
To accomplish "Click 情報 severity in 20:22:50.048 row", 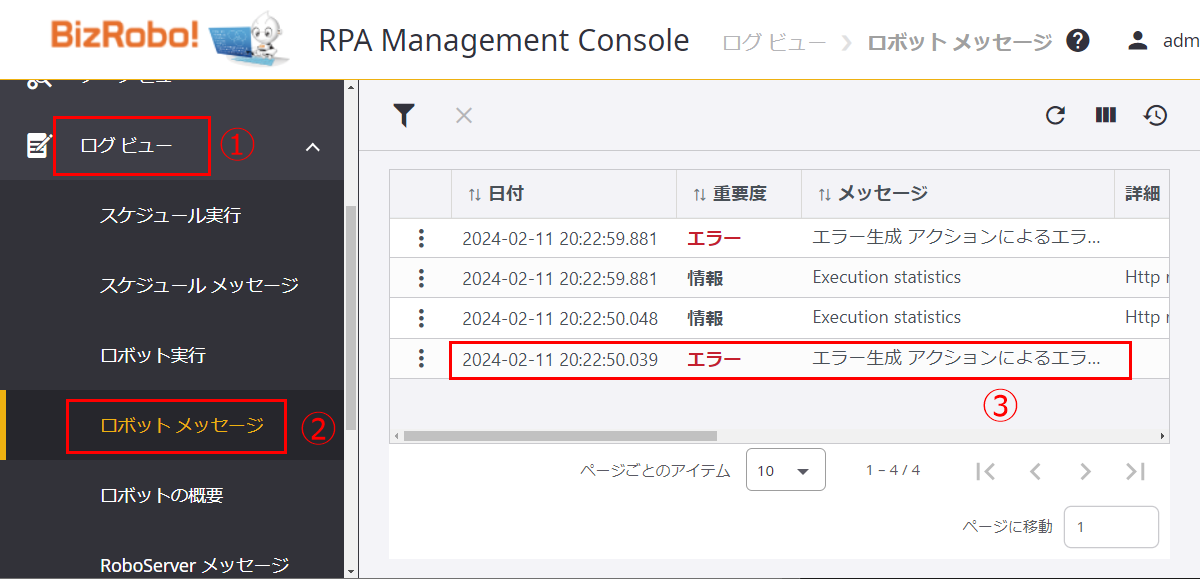I will 705,319.
